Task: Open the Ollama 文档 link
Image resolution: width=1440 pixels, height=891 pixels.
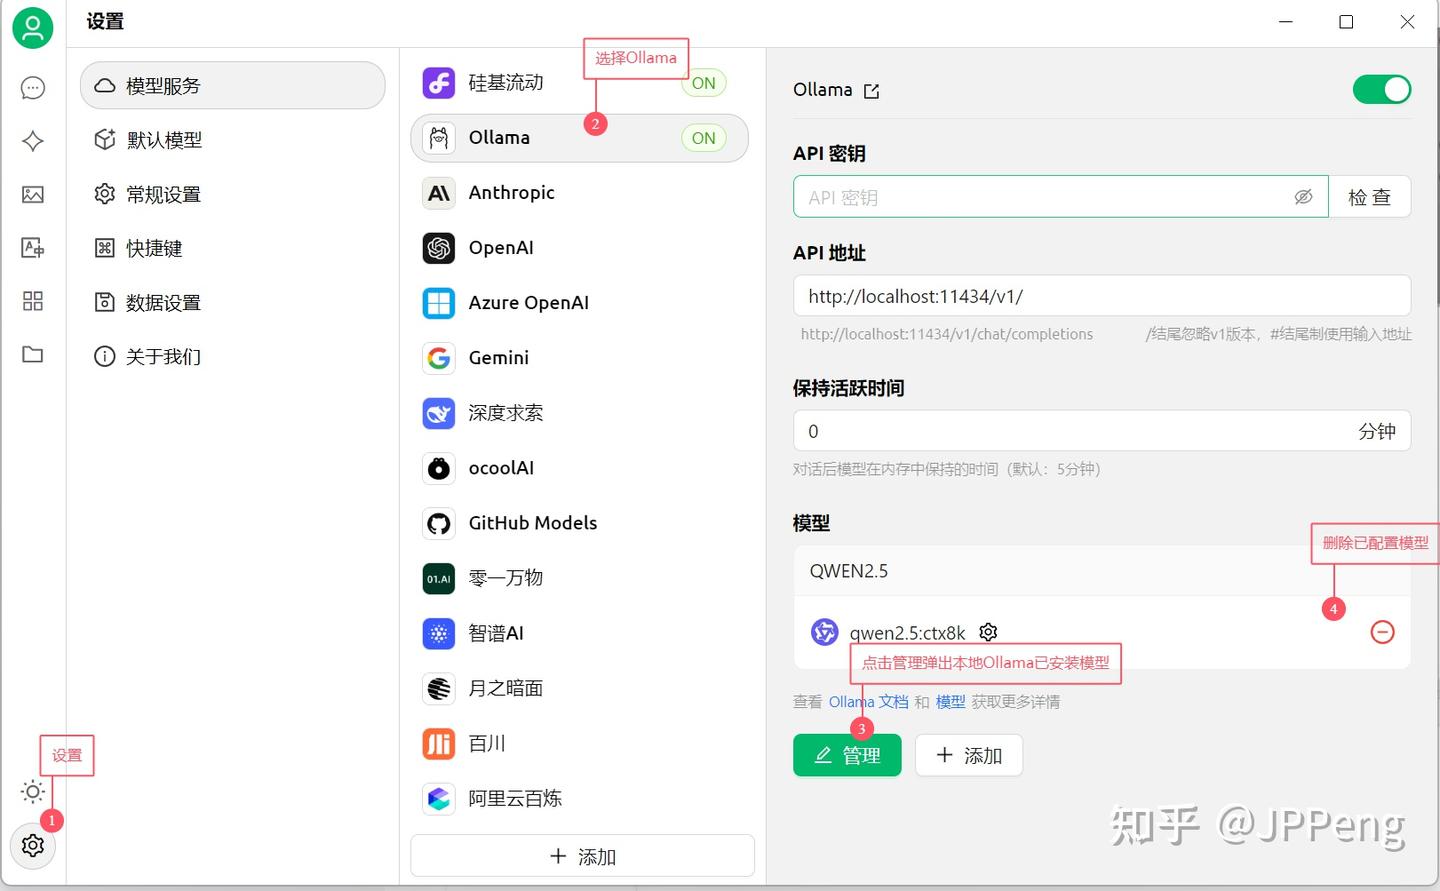Action: (x=868, y=702)
